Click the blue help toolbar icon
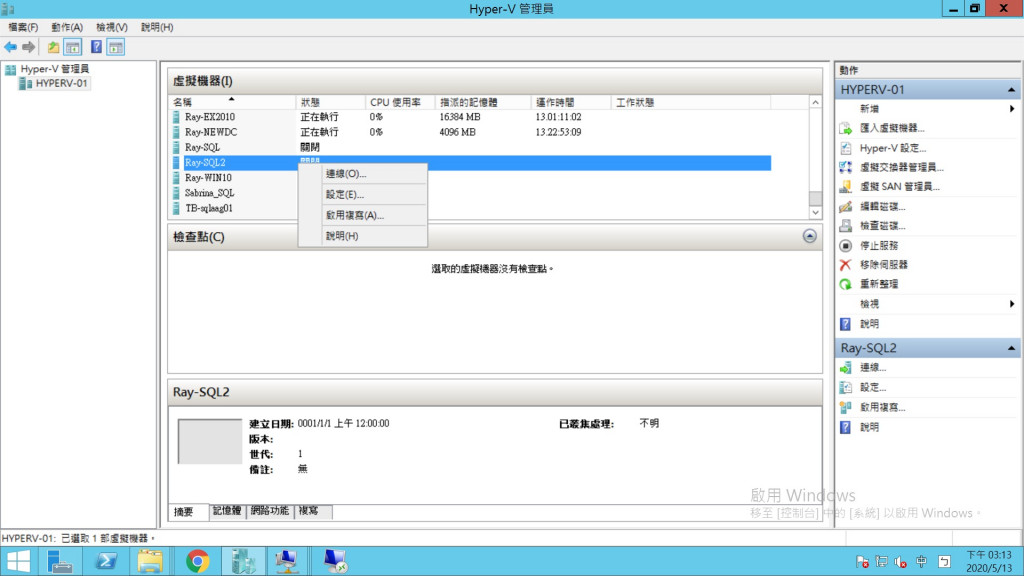This screenshot has width=1024, height=576. point(96,47)
